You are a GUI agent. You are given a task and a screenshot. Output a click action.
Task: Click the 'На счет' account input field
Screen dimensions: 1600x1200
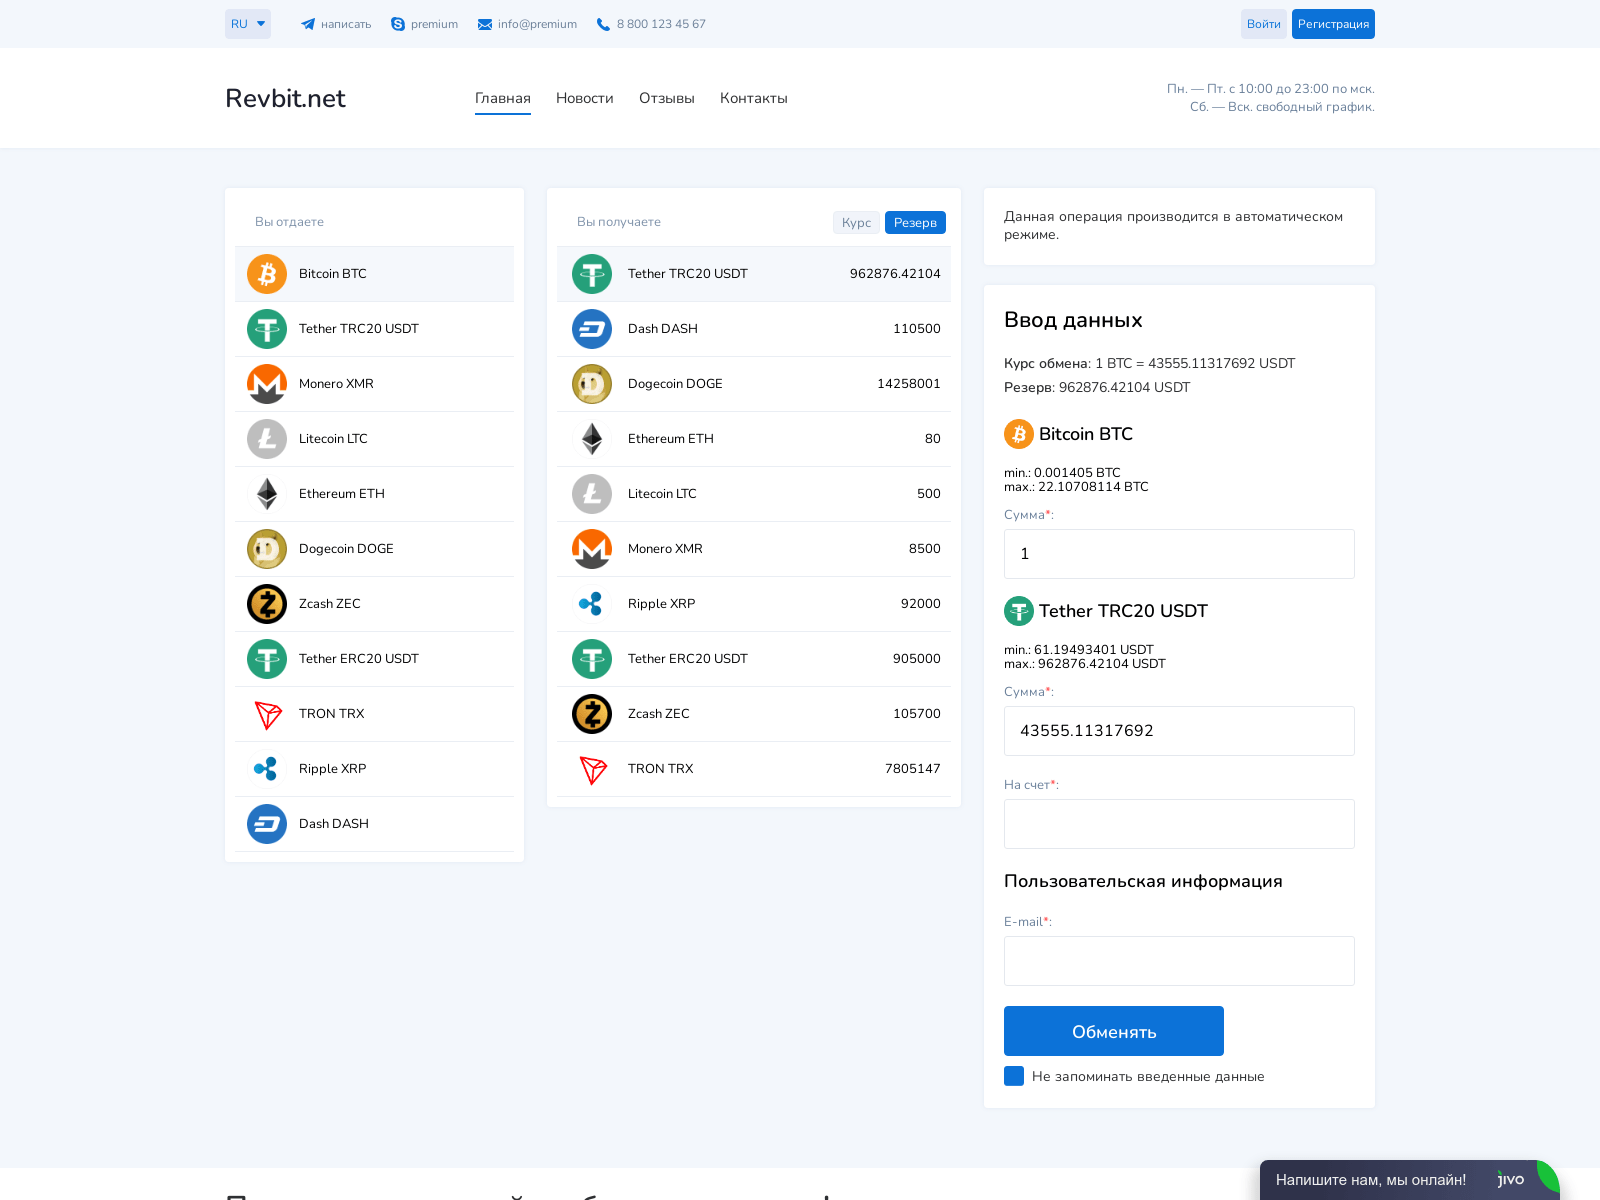pyautogui.click(x=1179, y=824)
